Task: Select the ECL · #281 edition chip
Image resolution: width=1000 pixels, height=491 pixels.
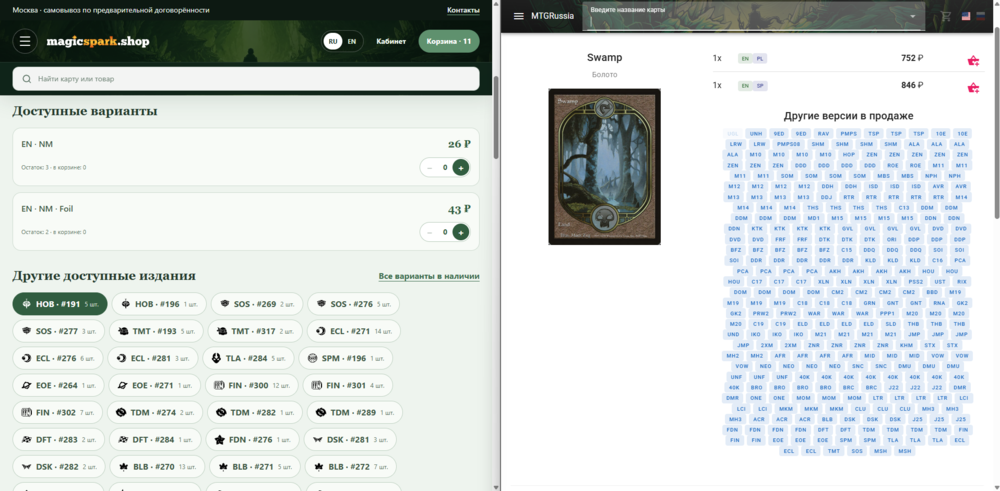Action: click(x=153, y=358)
